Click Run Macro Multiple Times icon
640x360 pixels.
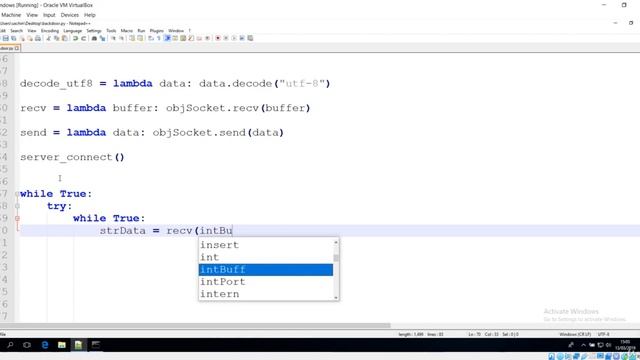pos(242,38)
